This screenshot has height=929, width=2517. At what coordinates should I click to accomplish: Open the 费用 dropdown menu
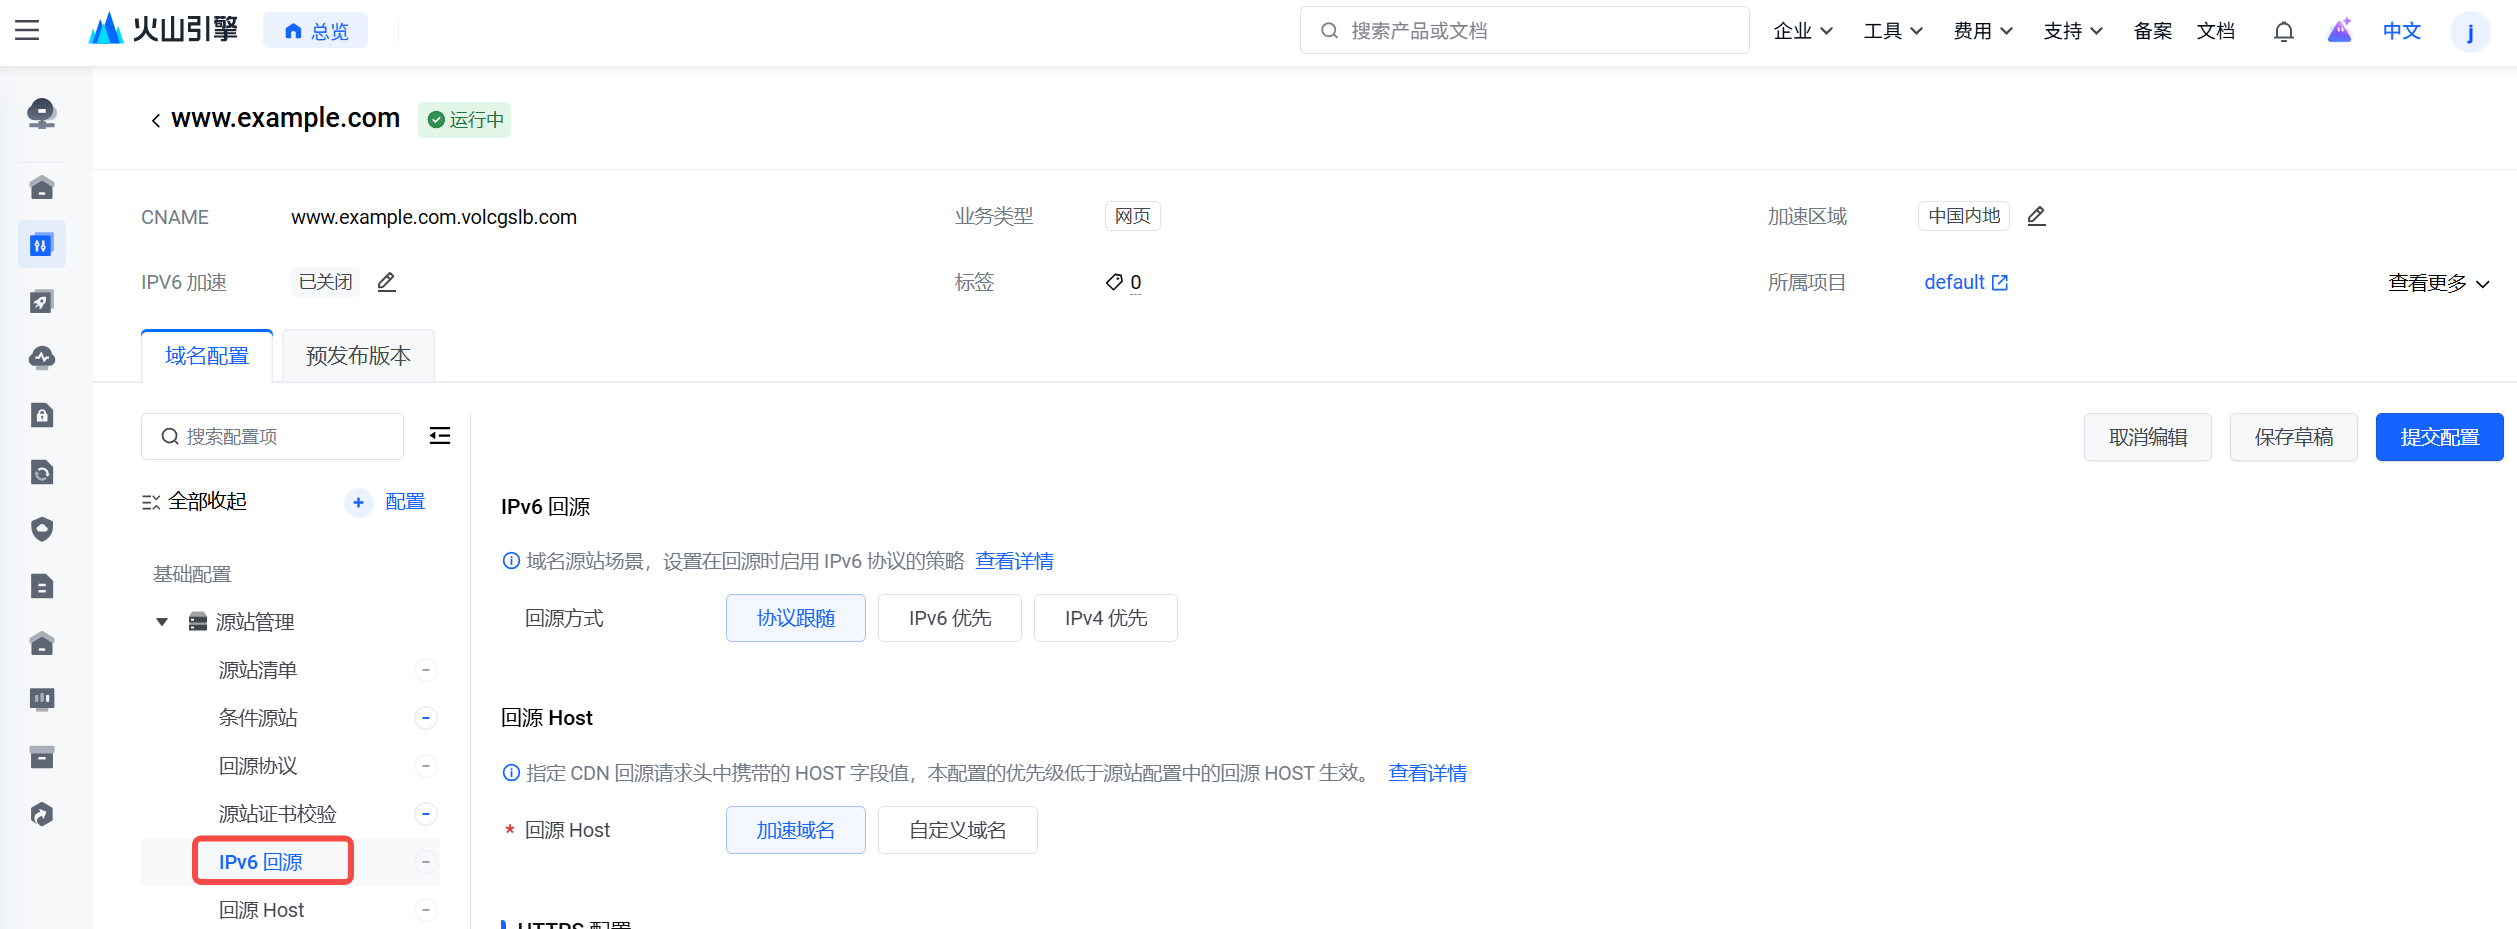(x=1982, y=31)
